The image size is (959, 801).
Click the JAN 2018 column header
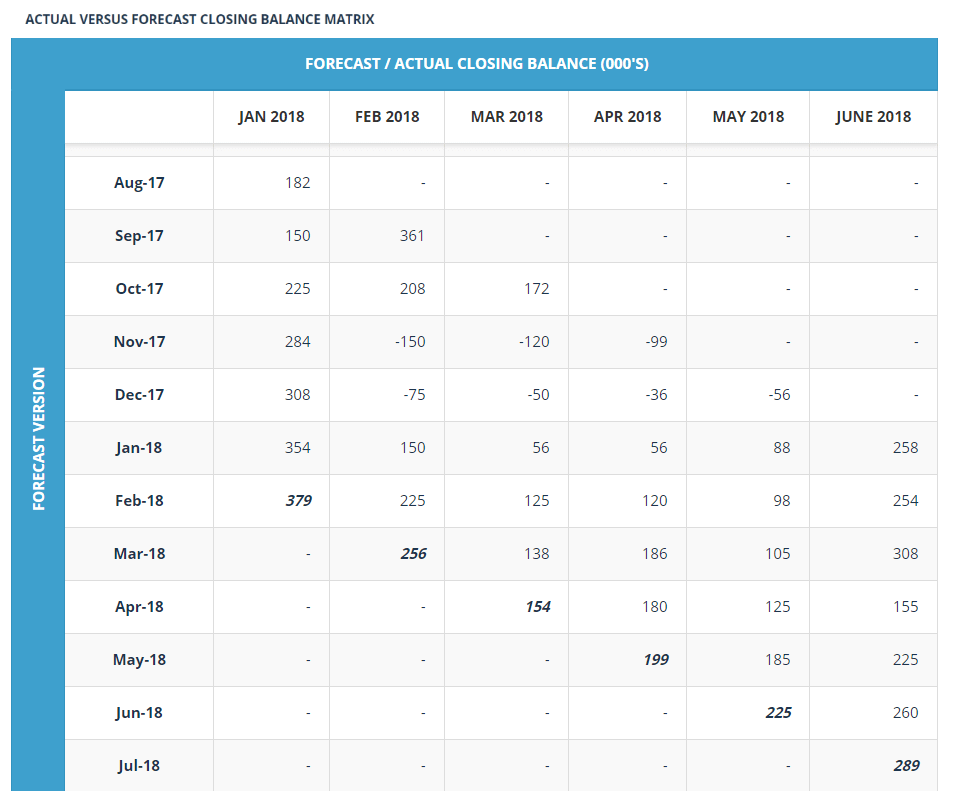tap(271, 117)
